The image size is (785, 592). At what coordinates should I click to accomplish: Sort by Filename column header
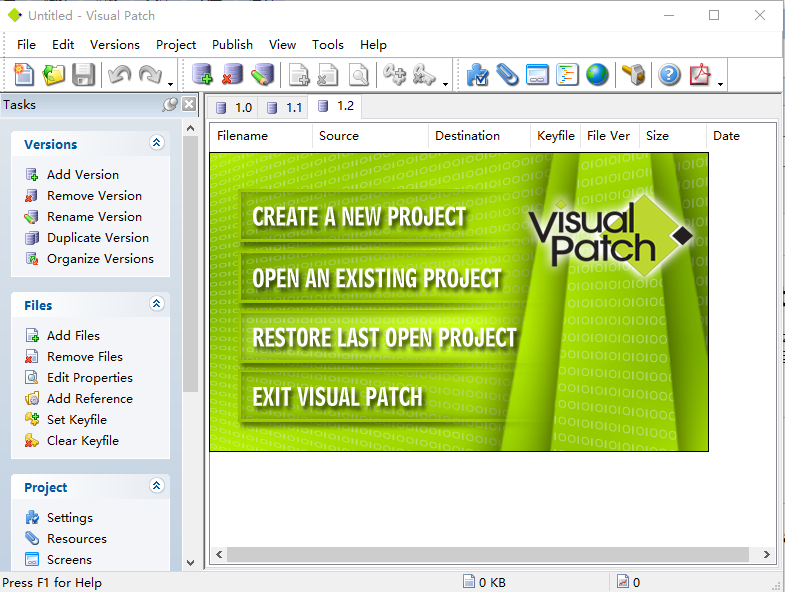tap(261, 136)
